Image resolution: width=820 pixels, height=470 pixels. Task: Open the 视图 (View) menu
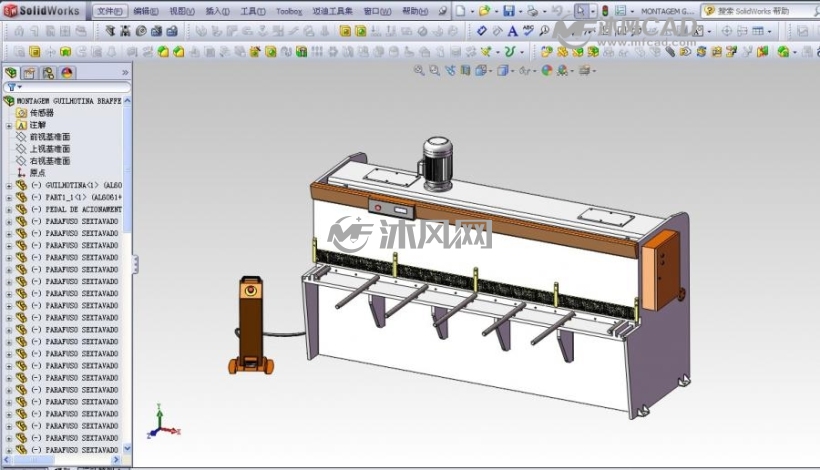coord(181,11)
